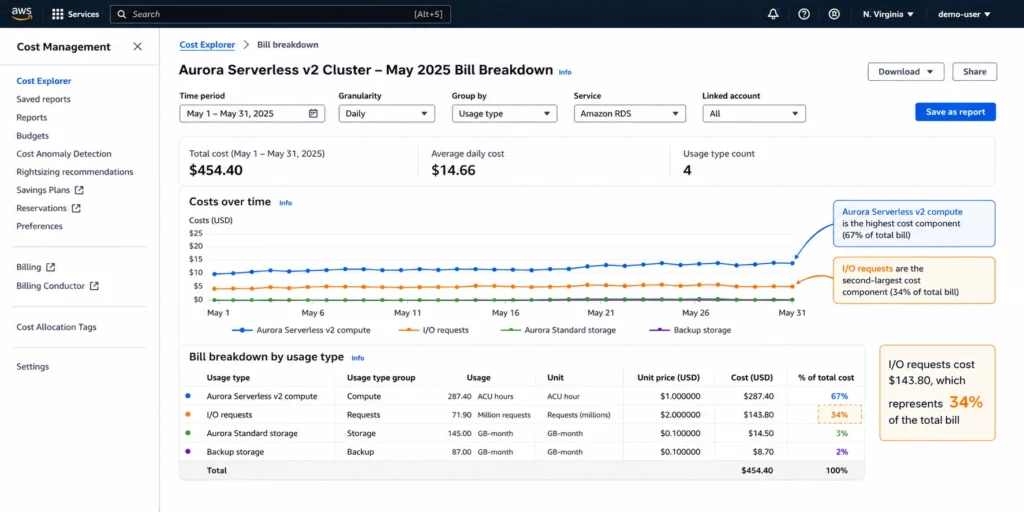Open the Download dropdown button
Screen dimensions: 1024x512
[906, 72]
